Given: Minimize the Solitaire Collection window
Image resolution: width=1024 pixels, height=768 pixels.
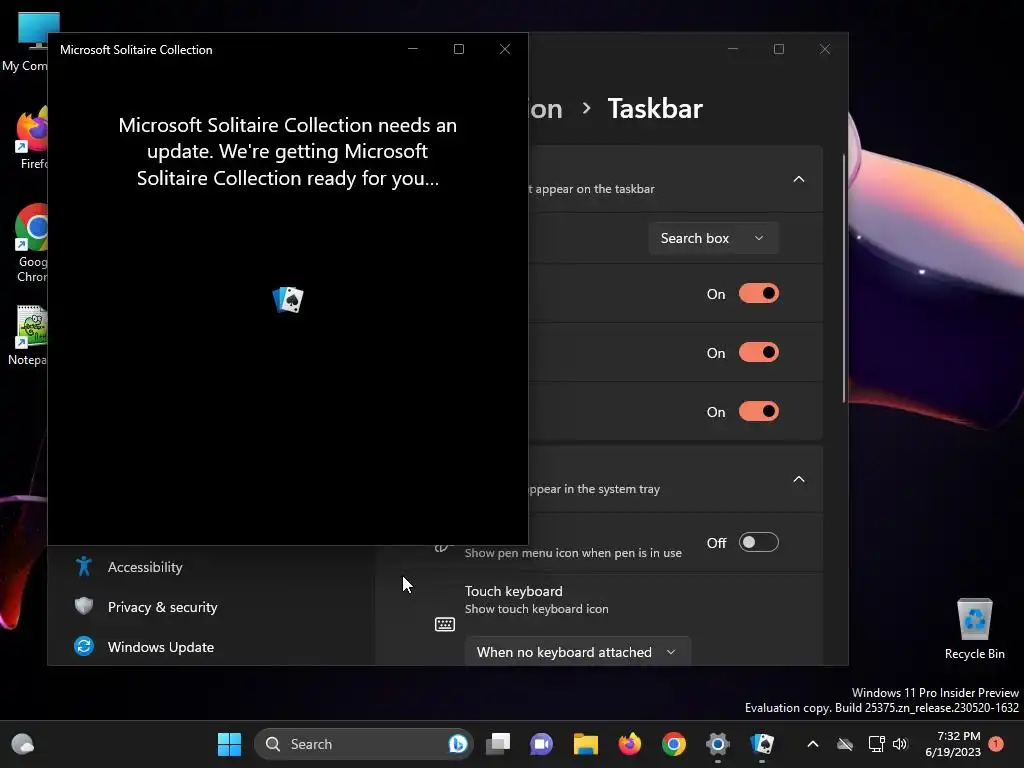Looking at the screenshot, I should pos(413,49).
